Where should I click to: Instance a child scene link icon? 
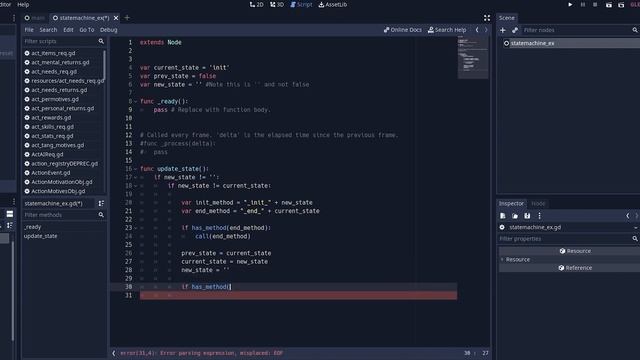(x=515, y=30)
